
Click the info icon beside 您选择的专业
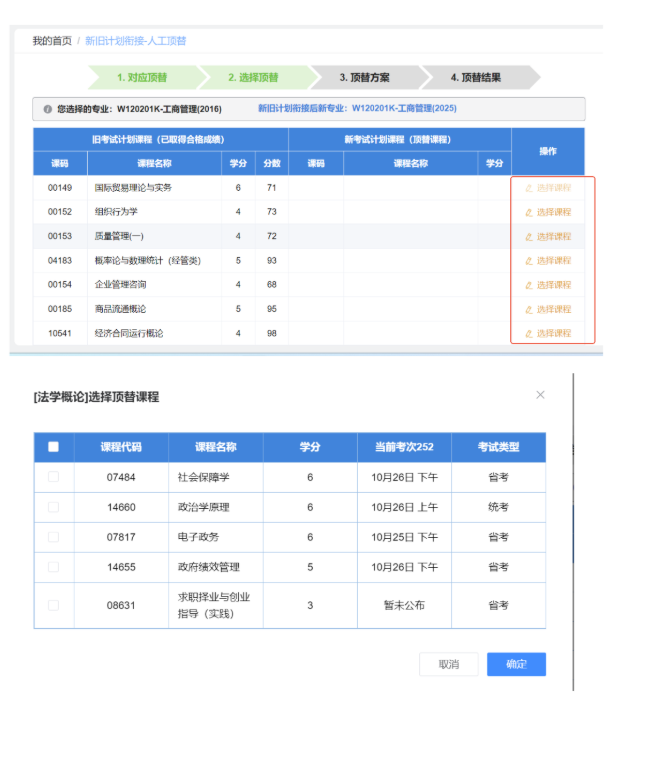(47, 108)
